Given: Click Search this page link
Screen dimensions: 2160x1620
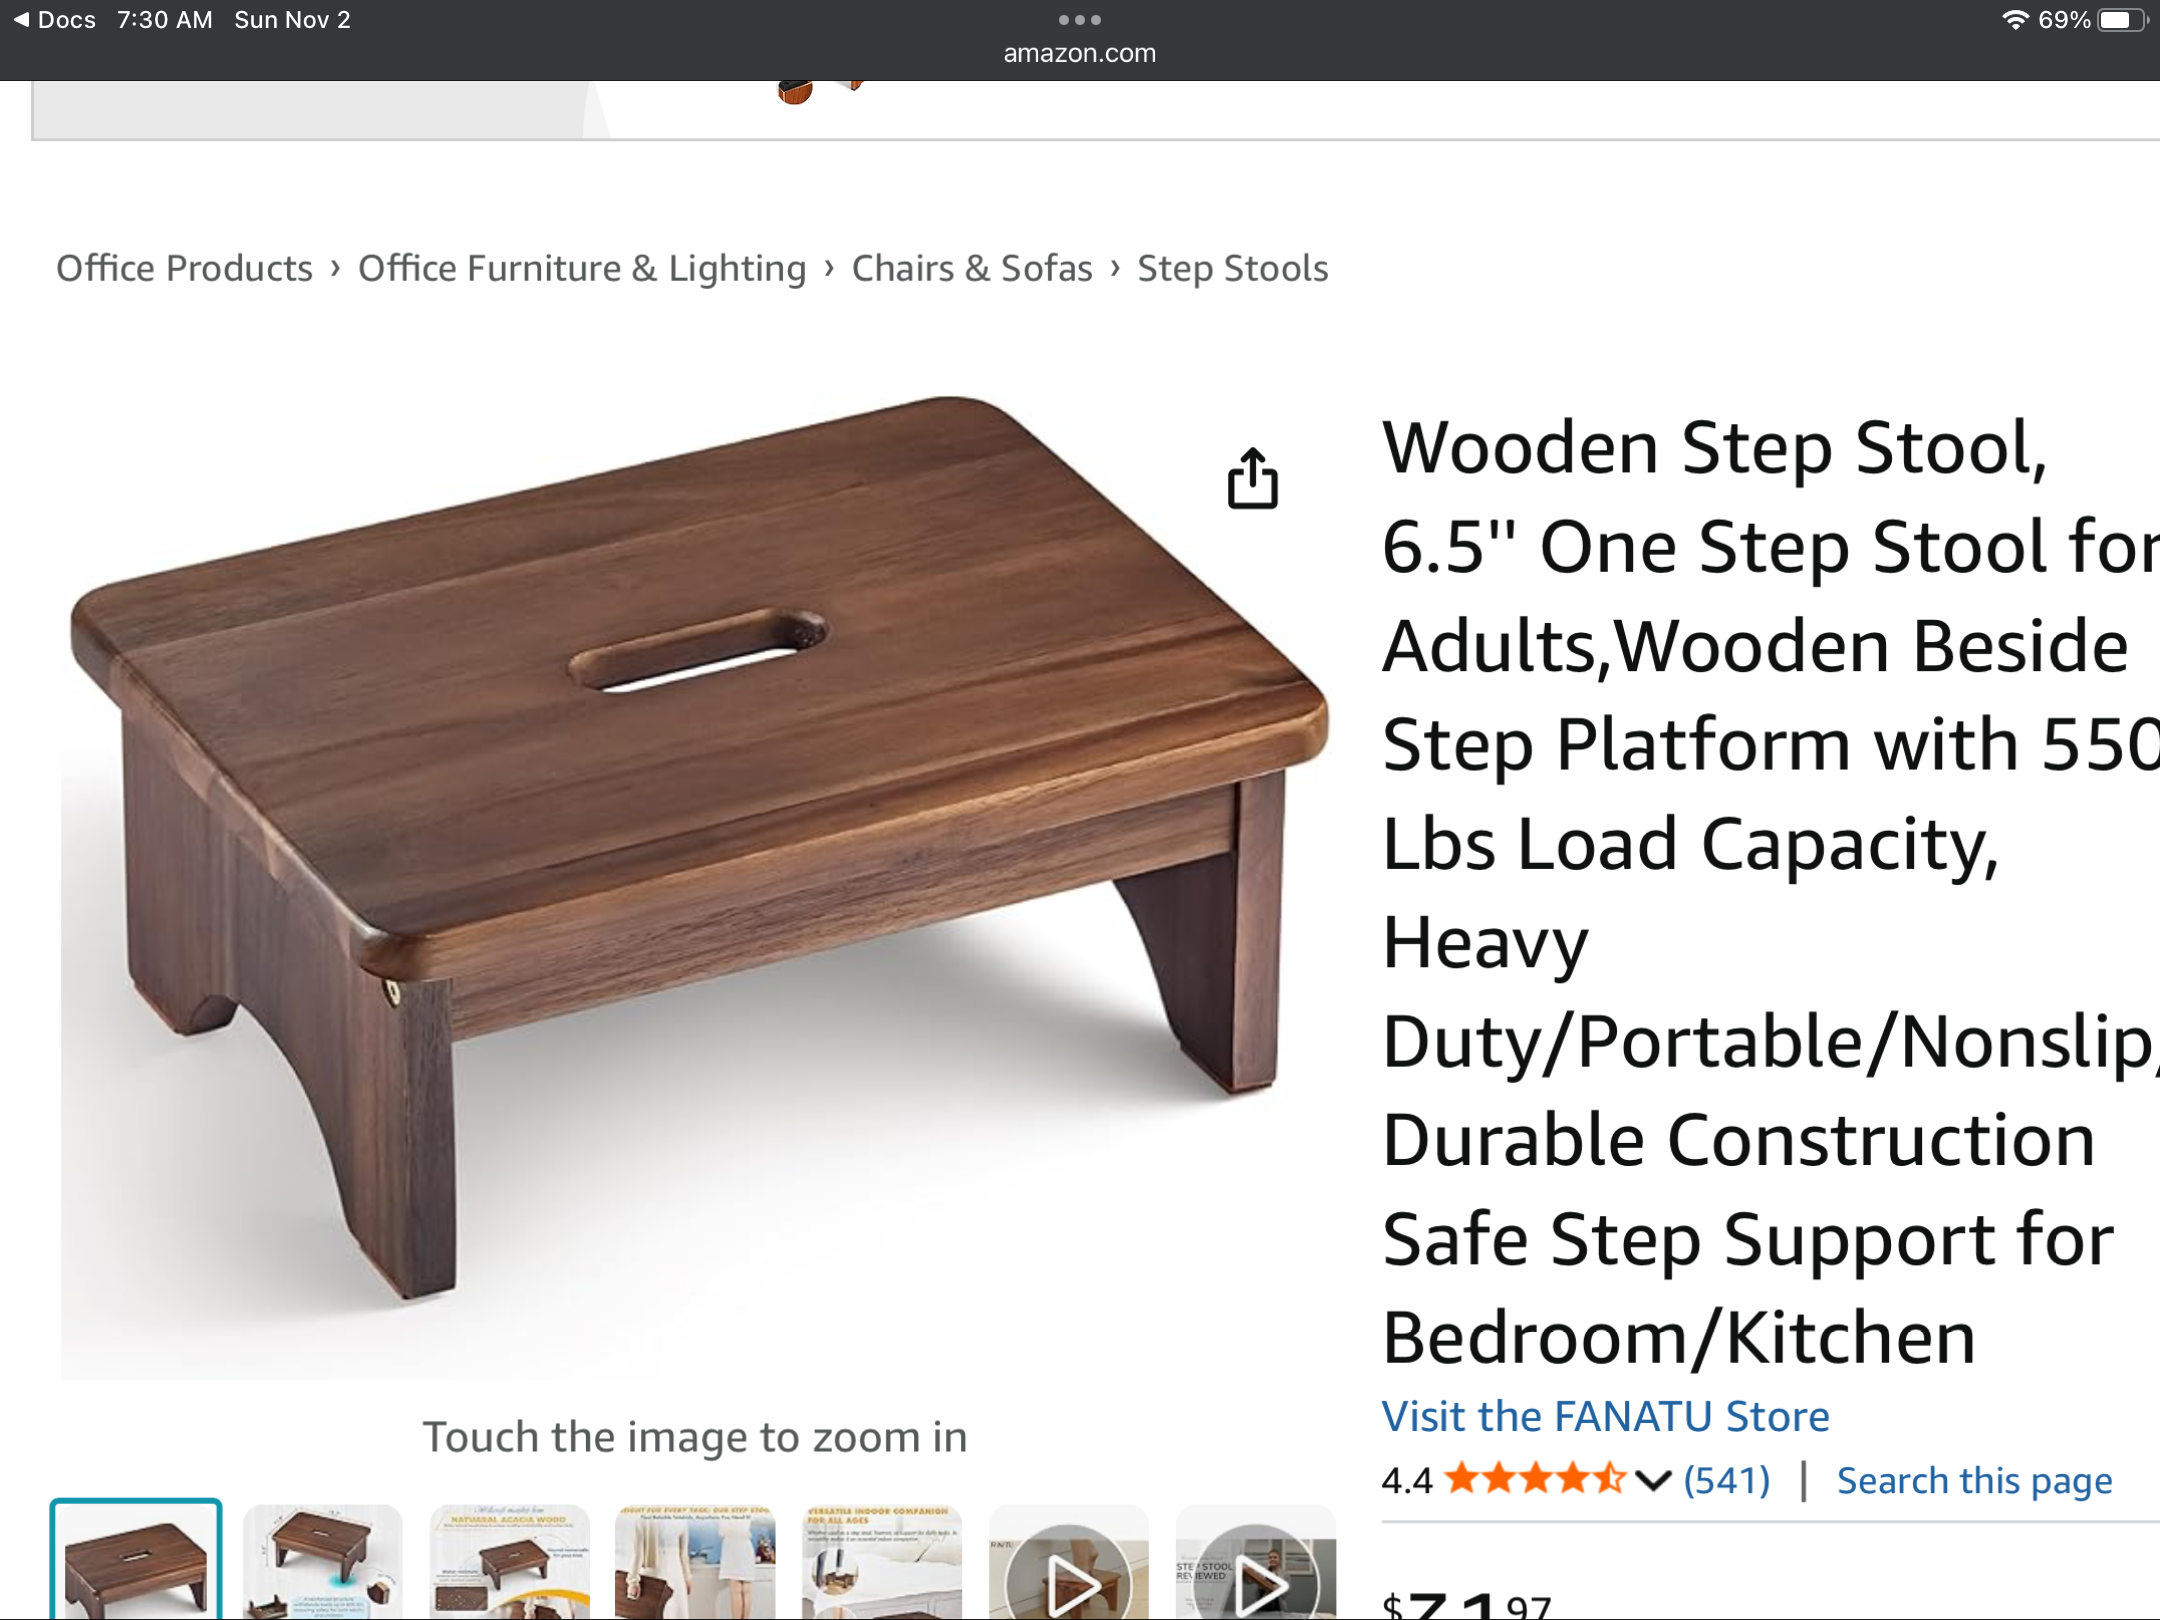Looking at the screenshot, I should coord(1974,1480).
